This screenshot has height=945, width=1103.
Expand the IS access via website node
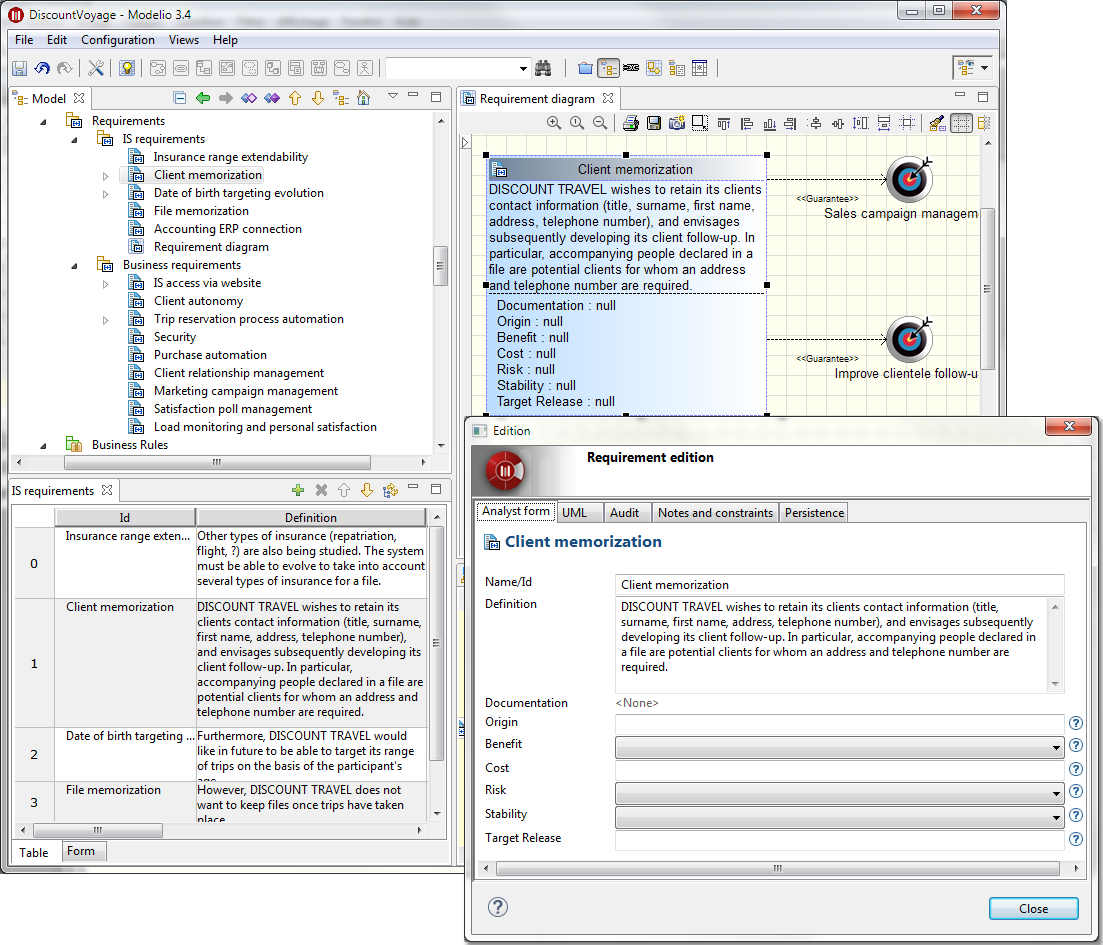point(106,284)
